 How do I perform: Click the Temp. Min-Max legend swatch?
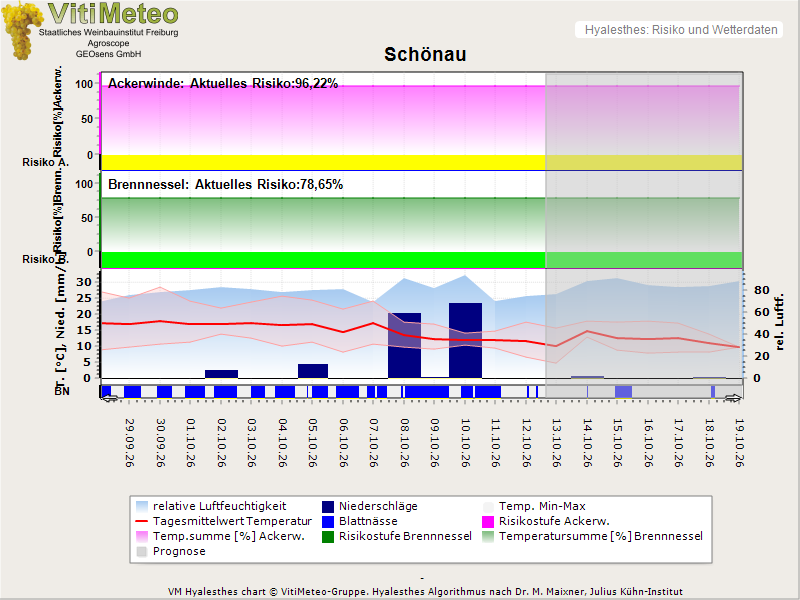(488, 507)
